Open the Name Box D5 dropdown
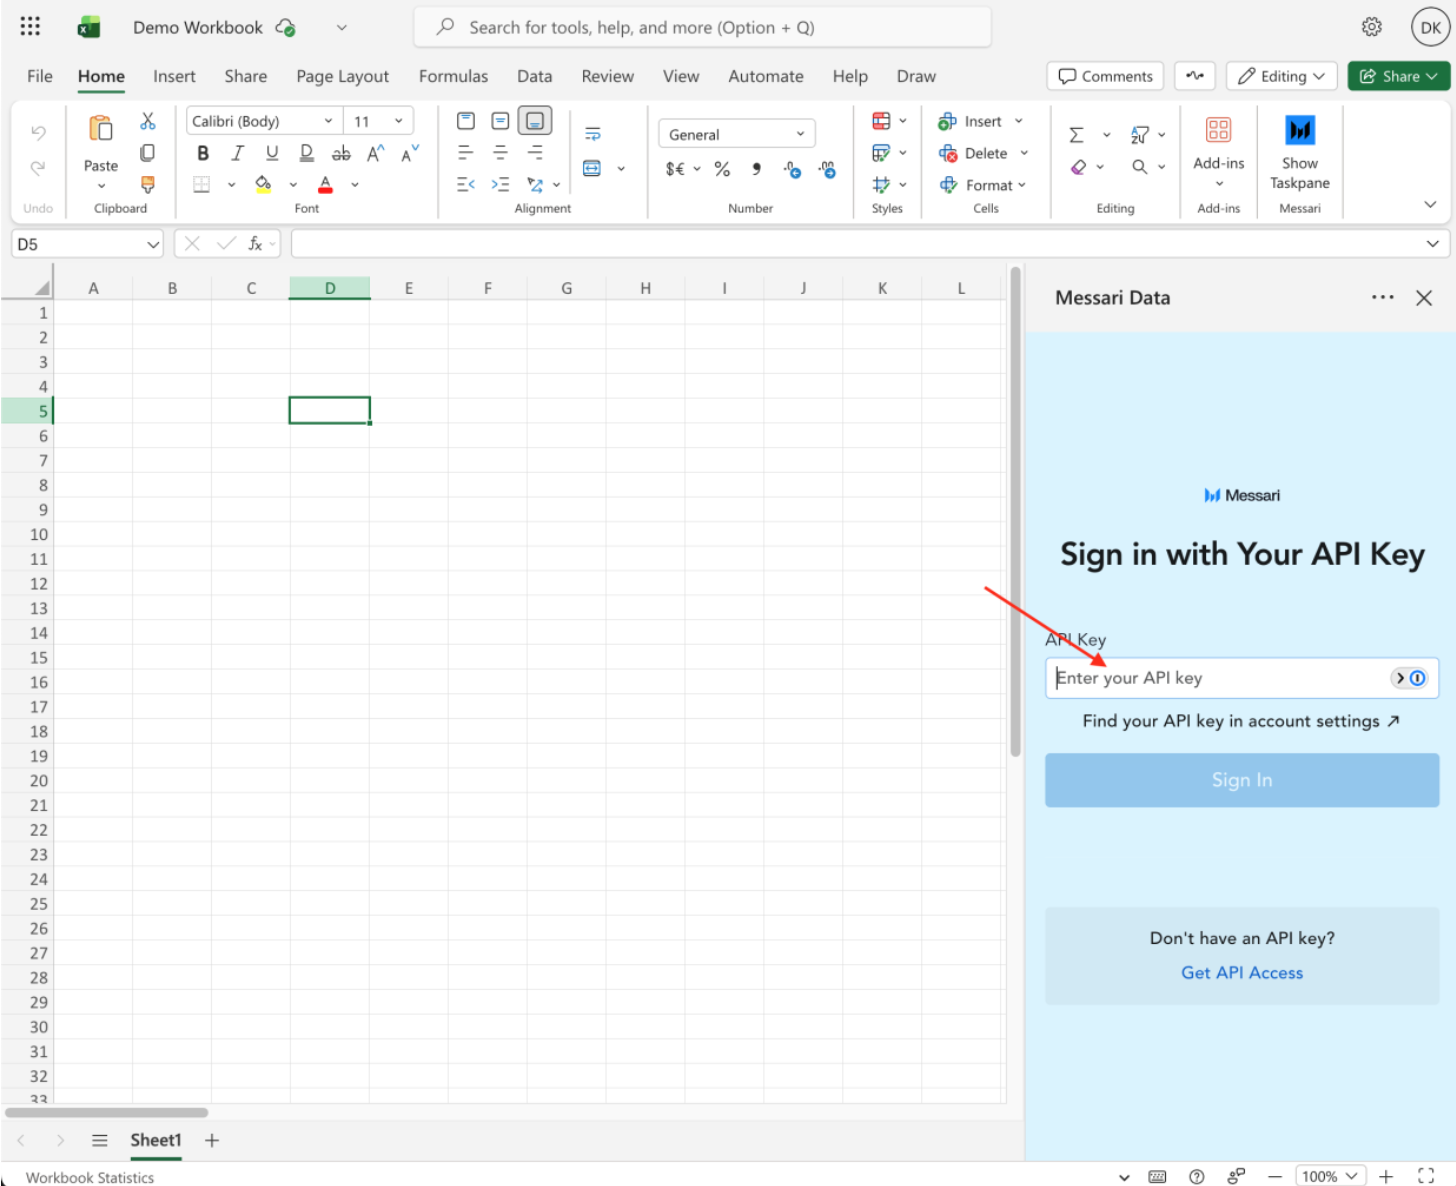 pos(153,244)
